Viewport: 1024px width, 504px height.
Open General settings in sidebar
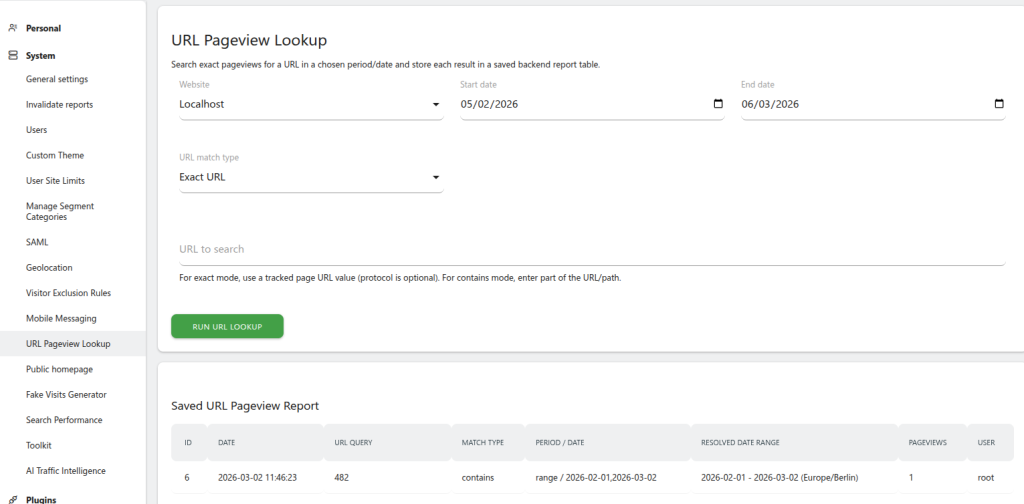[x=57, y=79]
